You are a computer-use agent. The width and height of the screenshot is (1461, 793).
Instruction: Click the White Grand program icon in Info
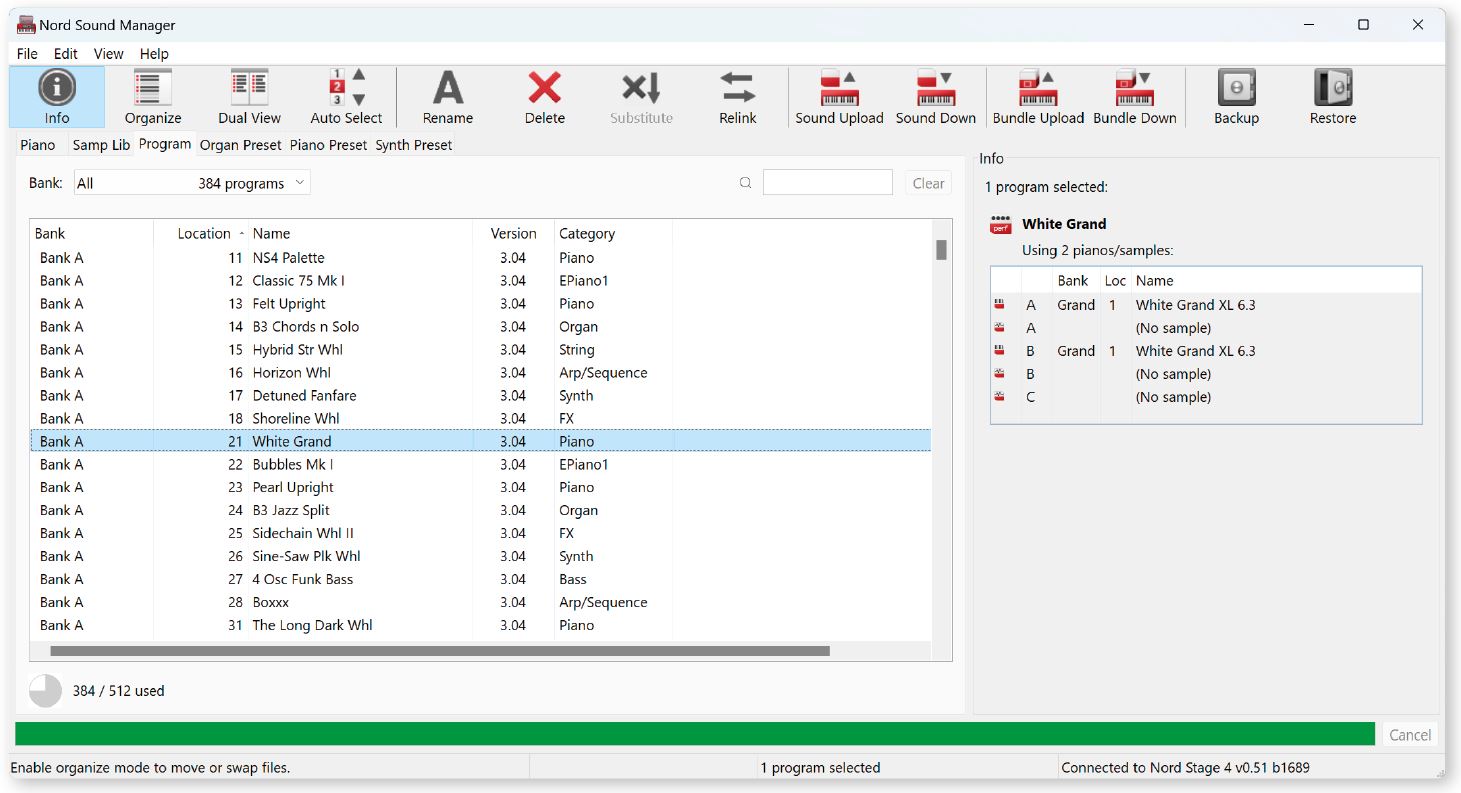coord(1001,225)
